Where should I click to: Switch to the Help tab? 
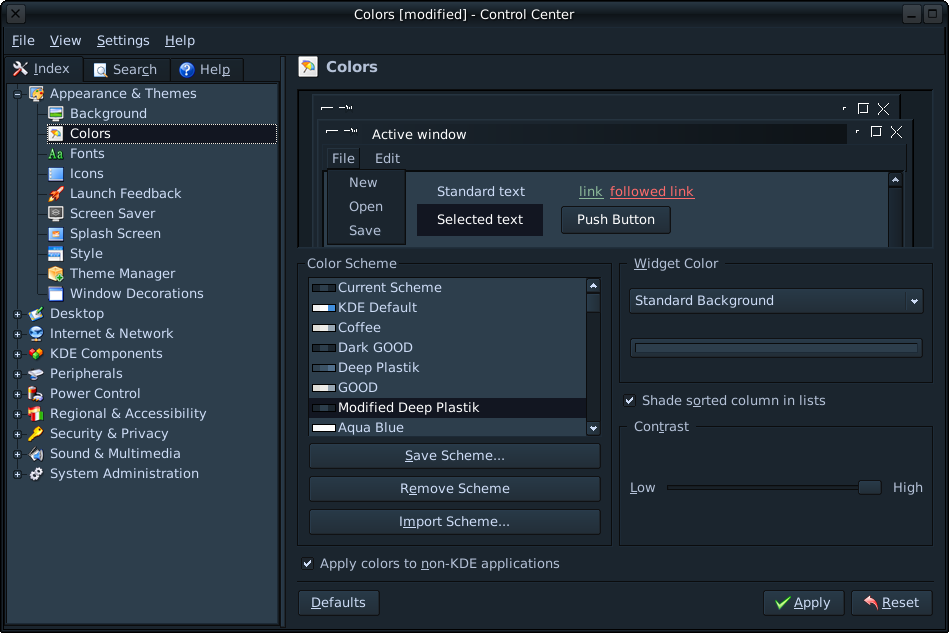[x=206, y=70]
